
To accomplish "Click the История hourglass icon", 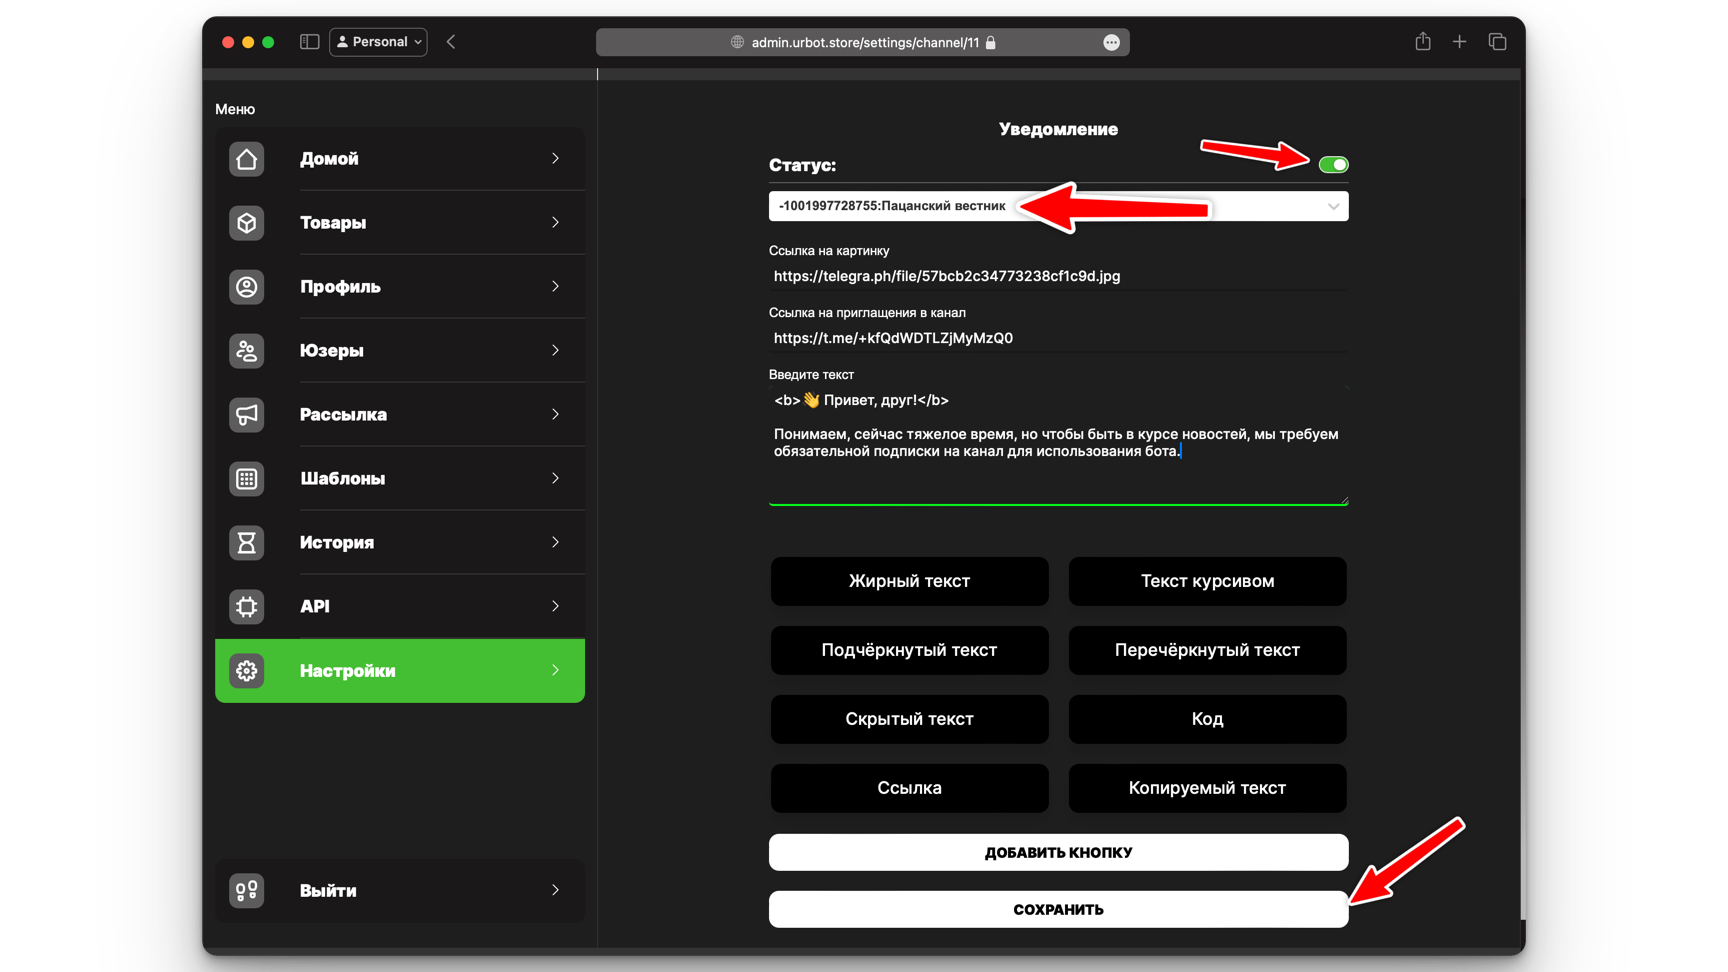I will (x=246, y=543).
